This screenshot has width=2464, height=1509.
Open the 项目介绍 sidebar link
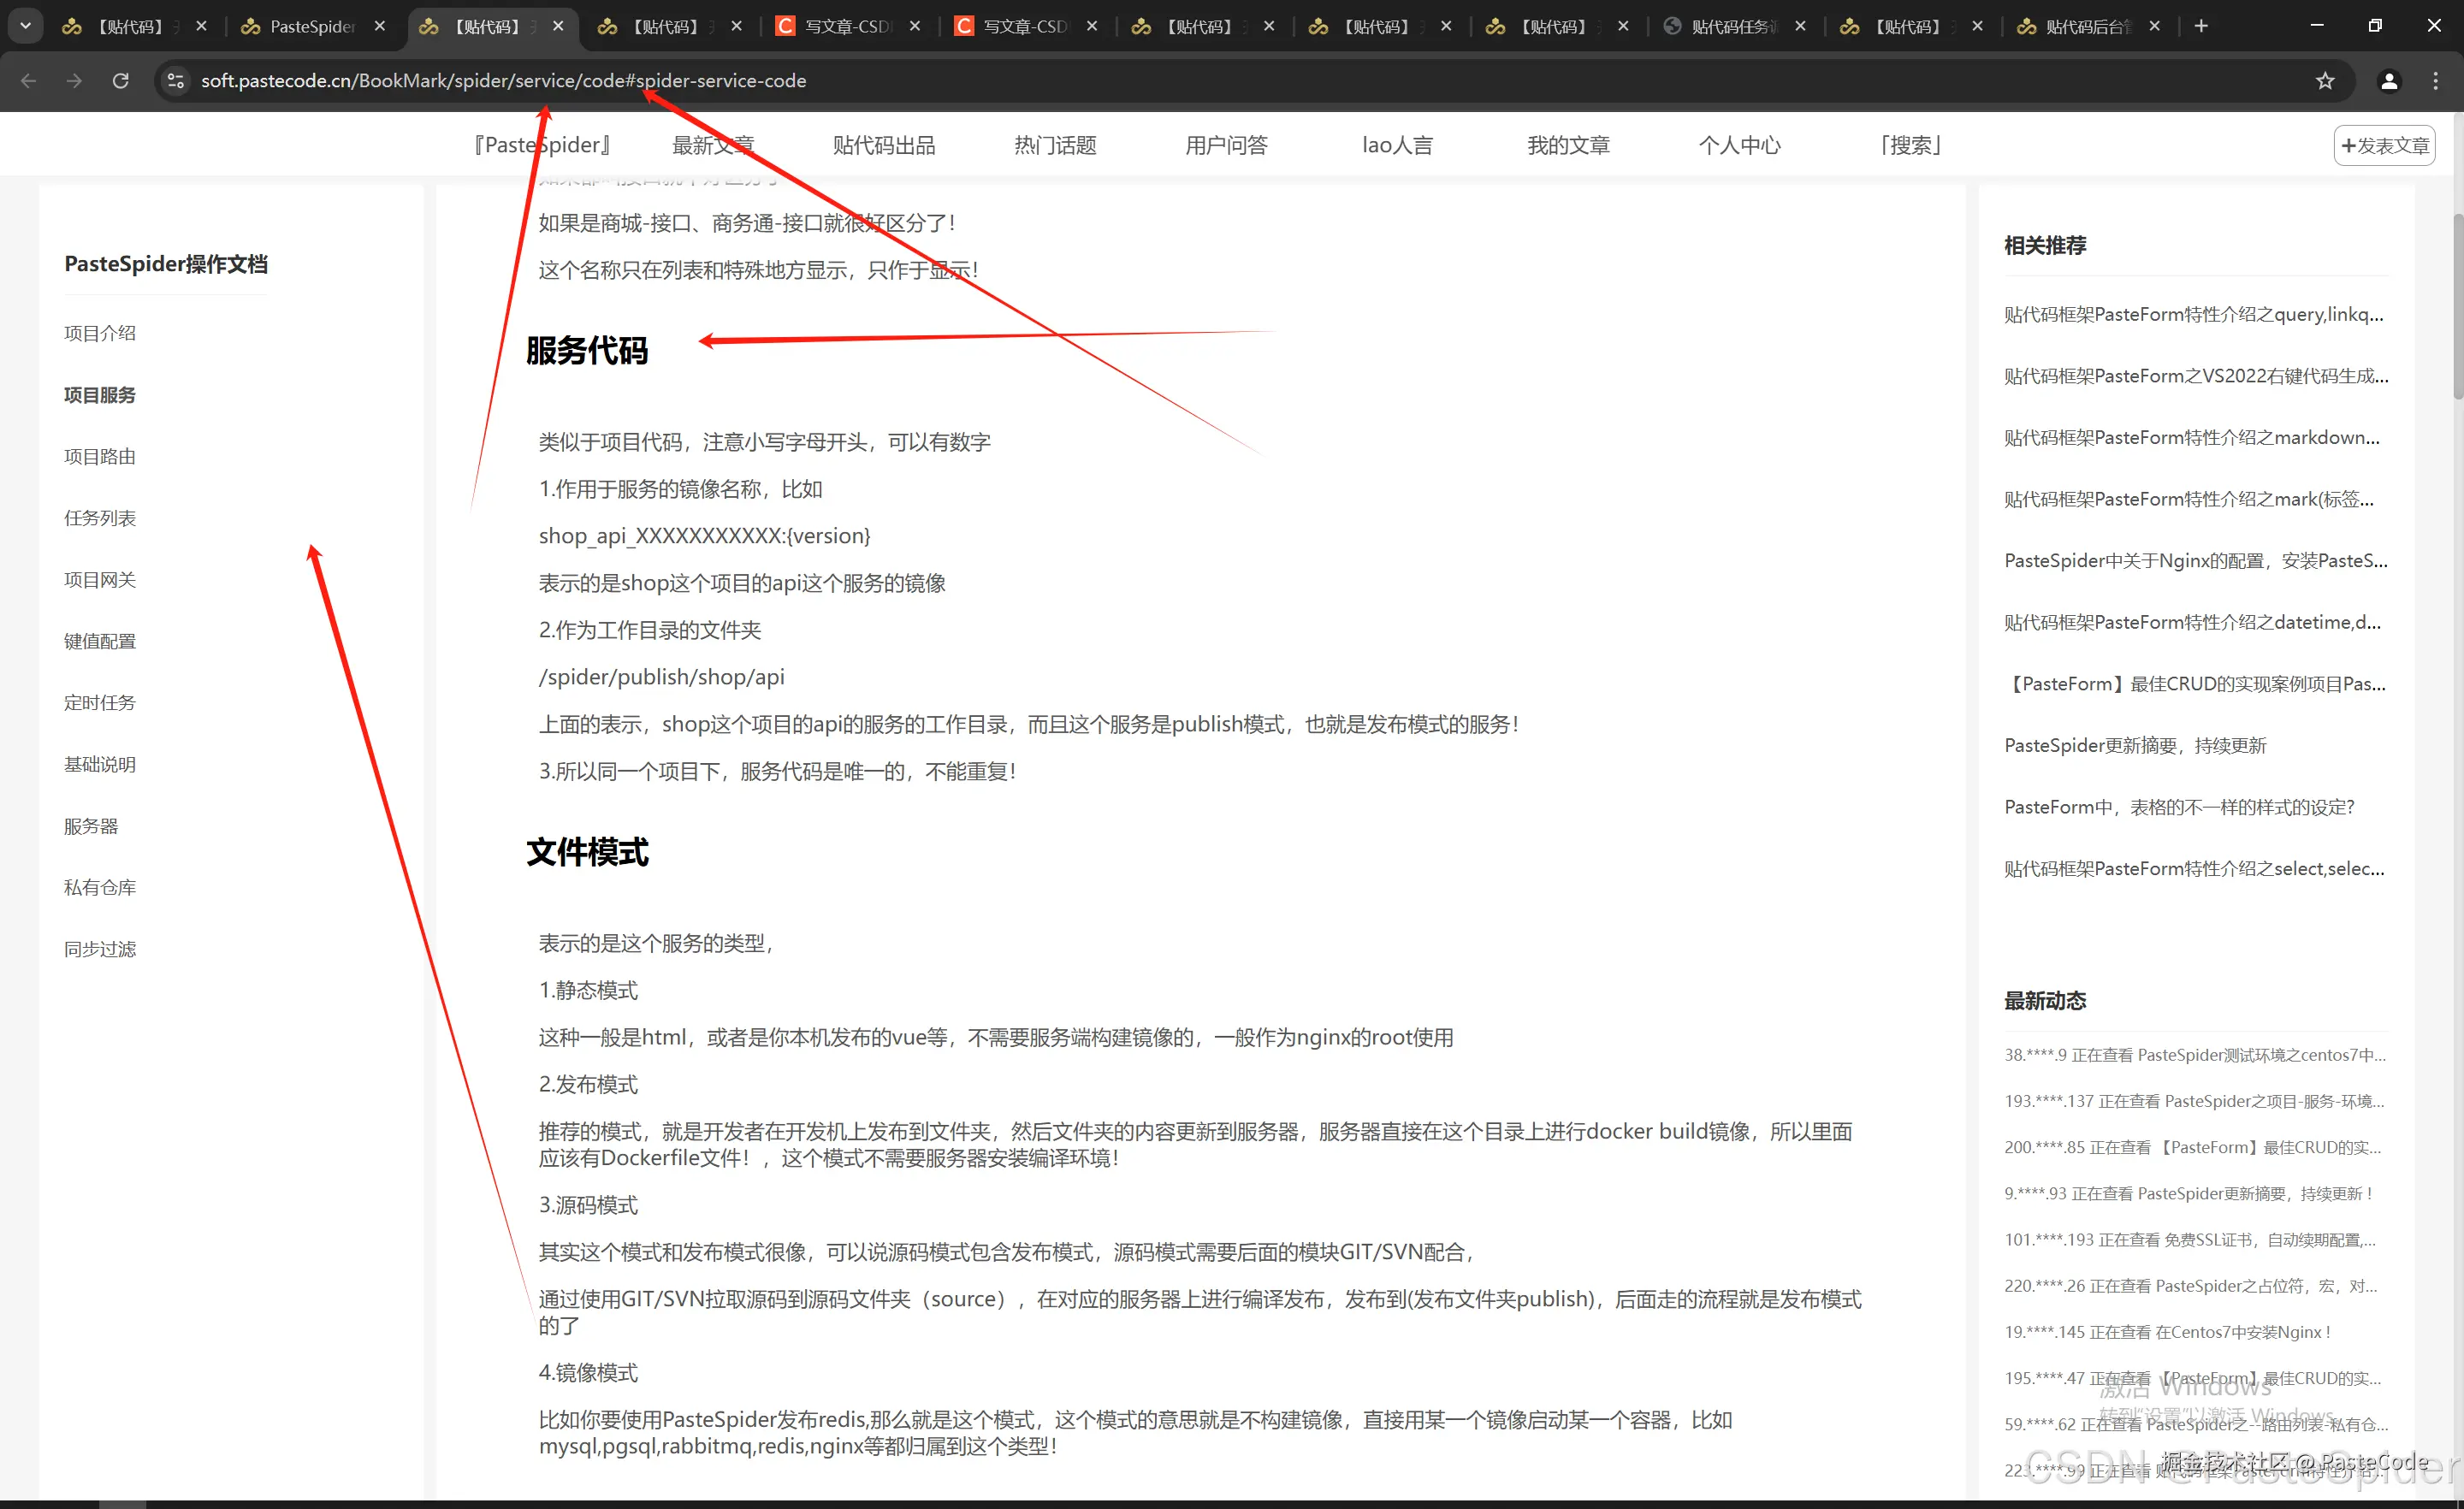99,332
